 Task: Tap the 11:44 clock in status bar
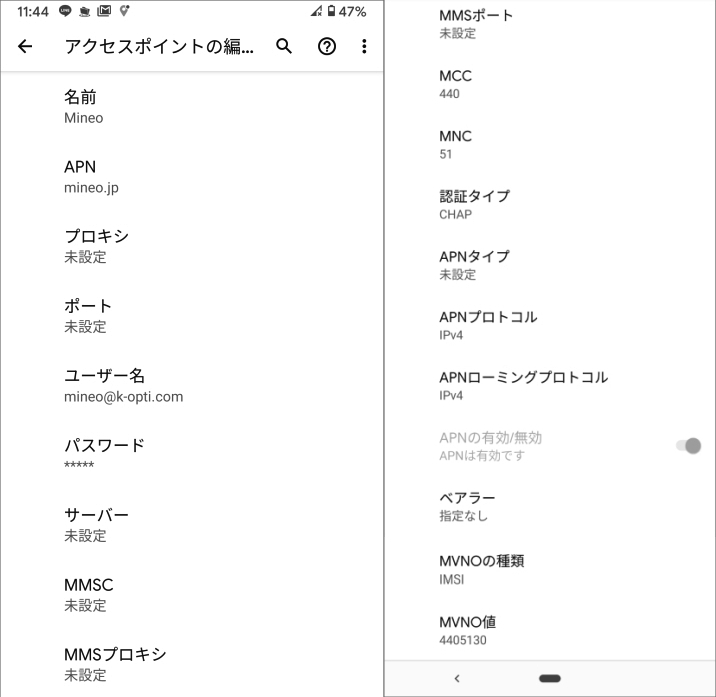pos(32,11)
